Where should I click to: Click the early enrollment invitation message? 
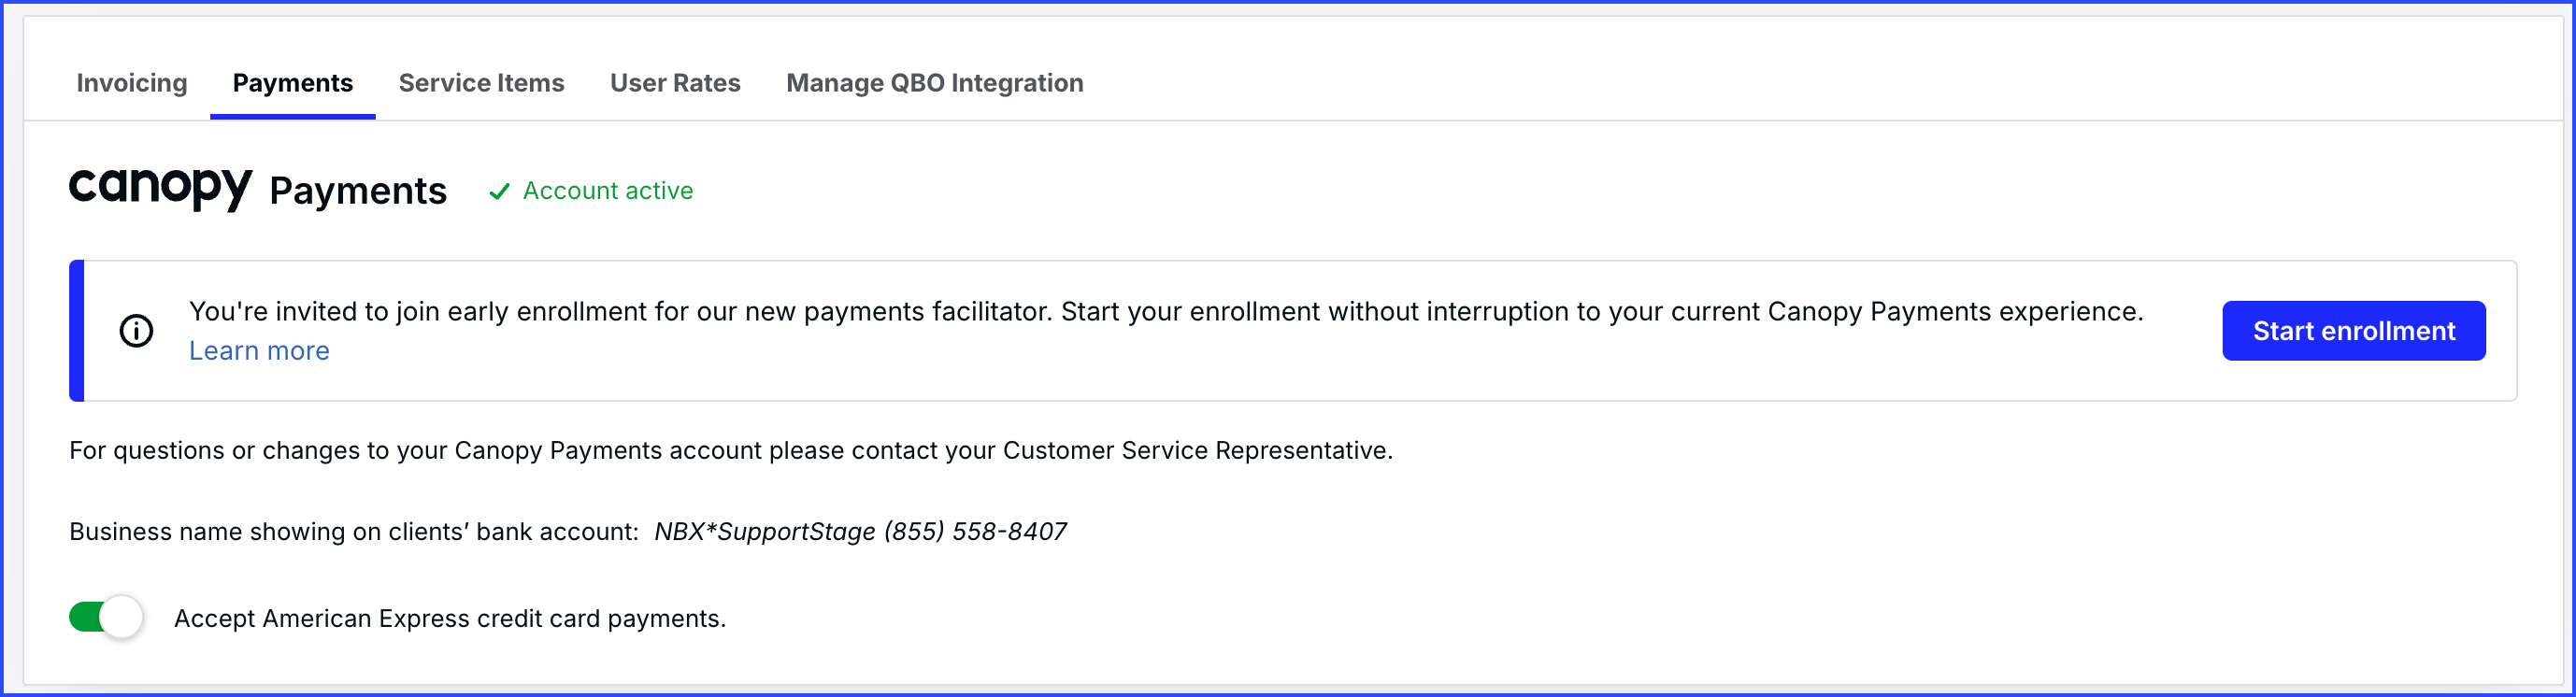1165,312
